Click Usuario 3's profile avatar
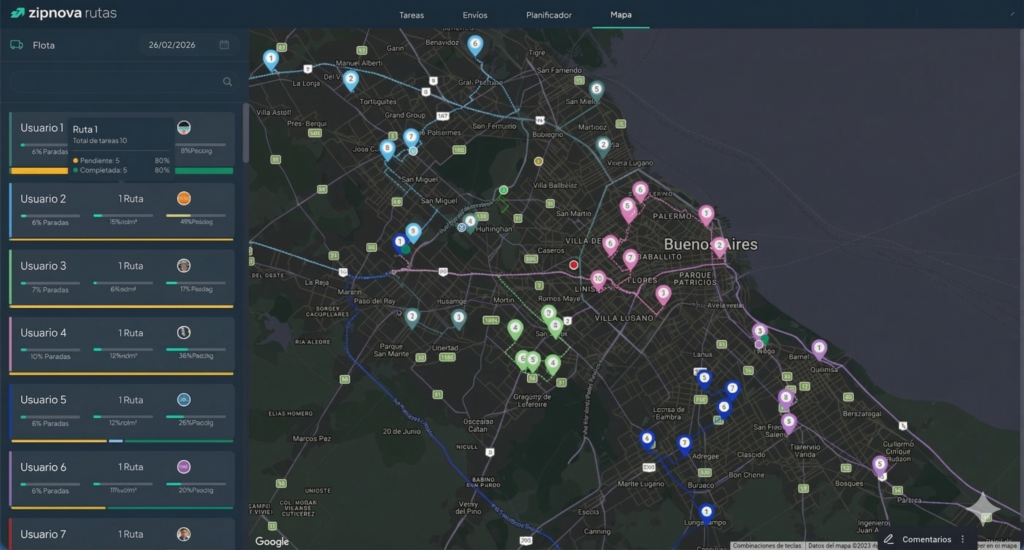Image resolution: width=1024 pixels, height=550 pixels. pos(184,265)
